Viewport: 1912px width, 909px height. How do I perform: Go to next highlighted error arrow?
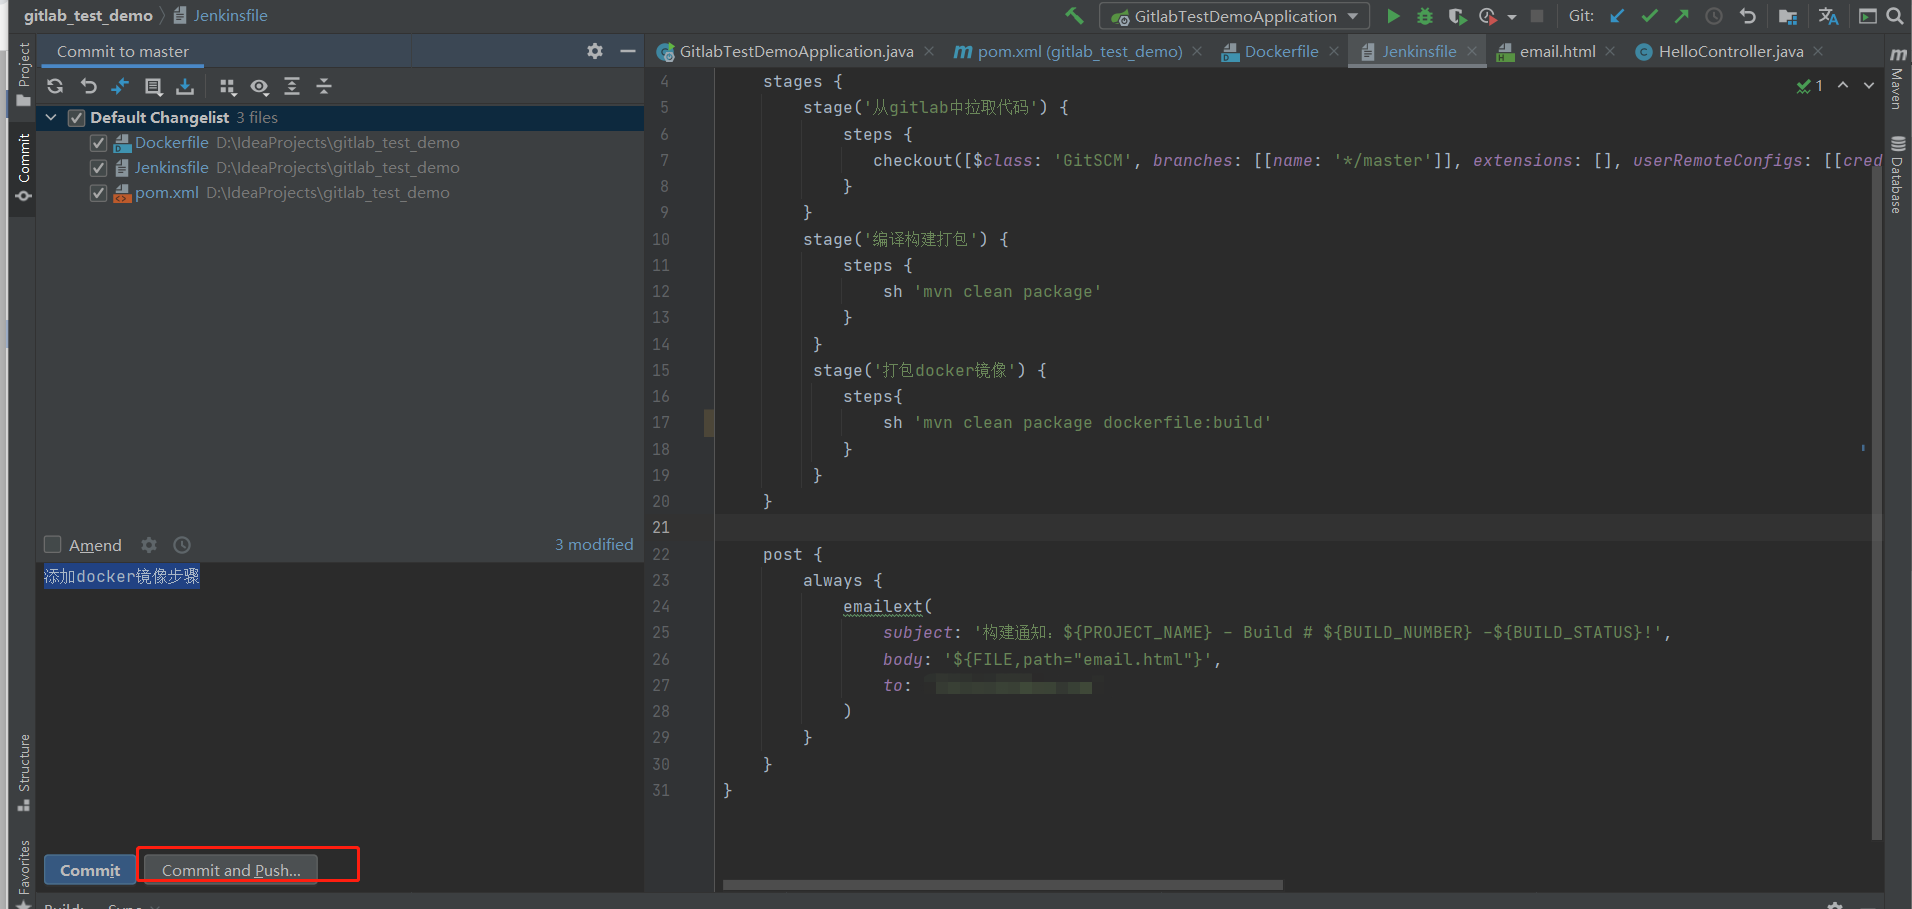(1869, 86)
